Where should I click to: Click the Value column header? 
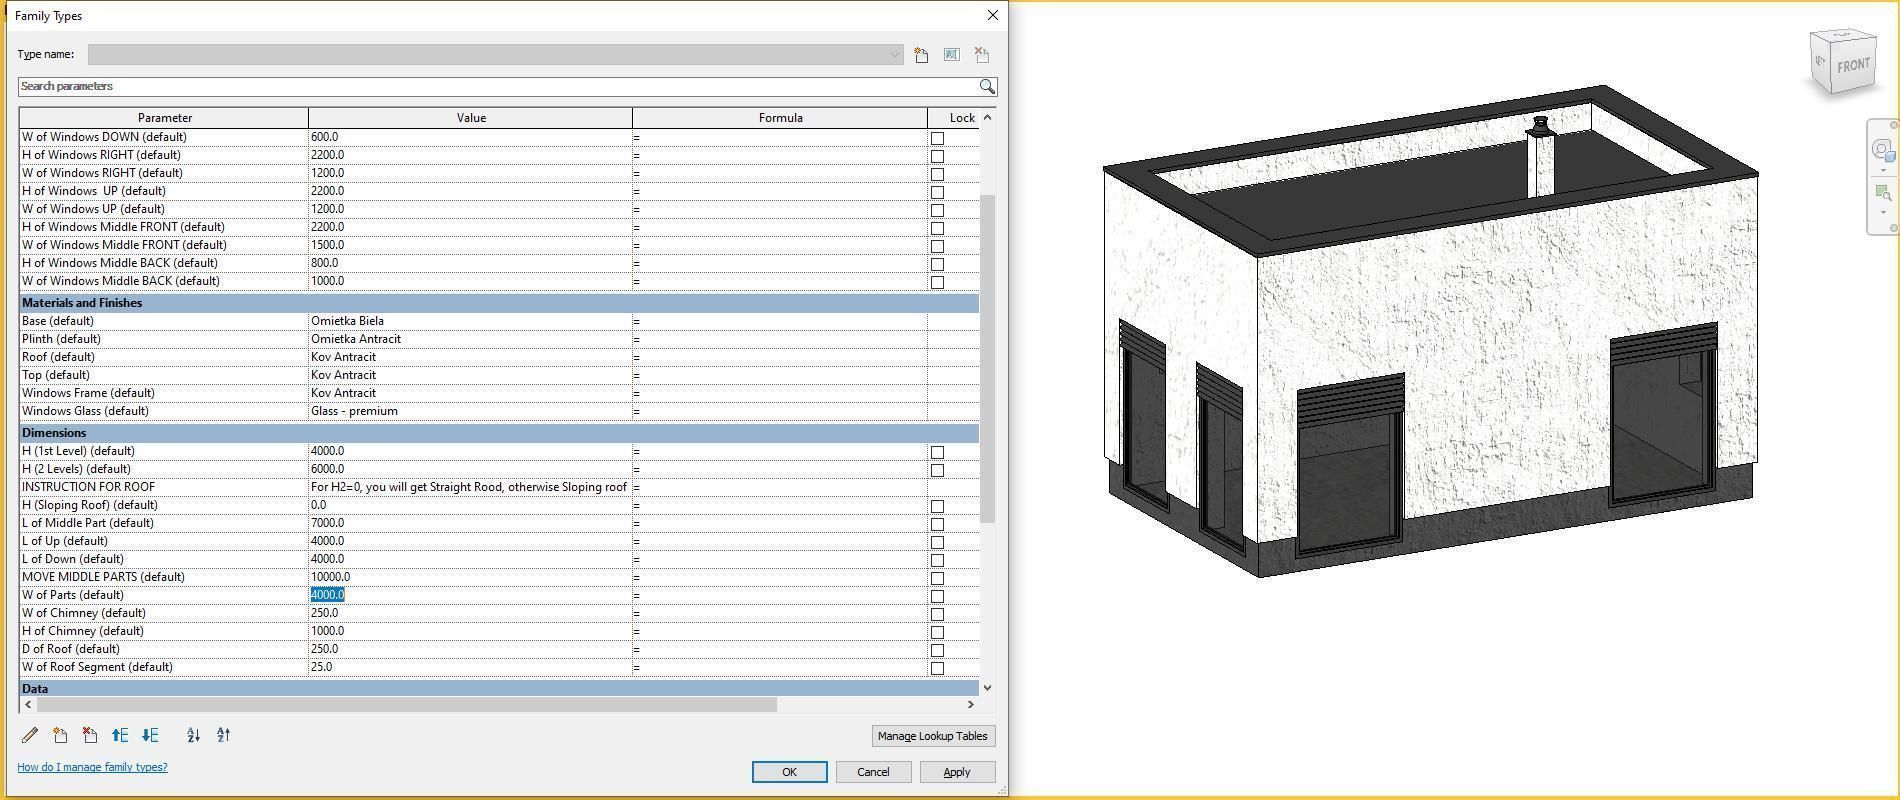pos(471,118)
